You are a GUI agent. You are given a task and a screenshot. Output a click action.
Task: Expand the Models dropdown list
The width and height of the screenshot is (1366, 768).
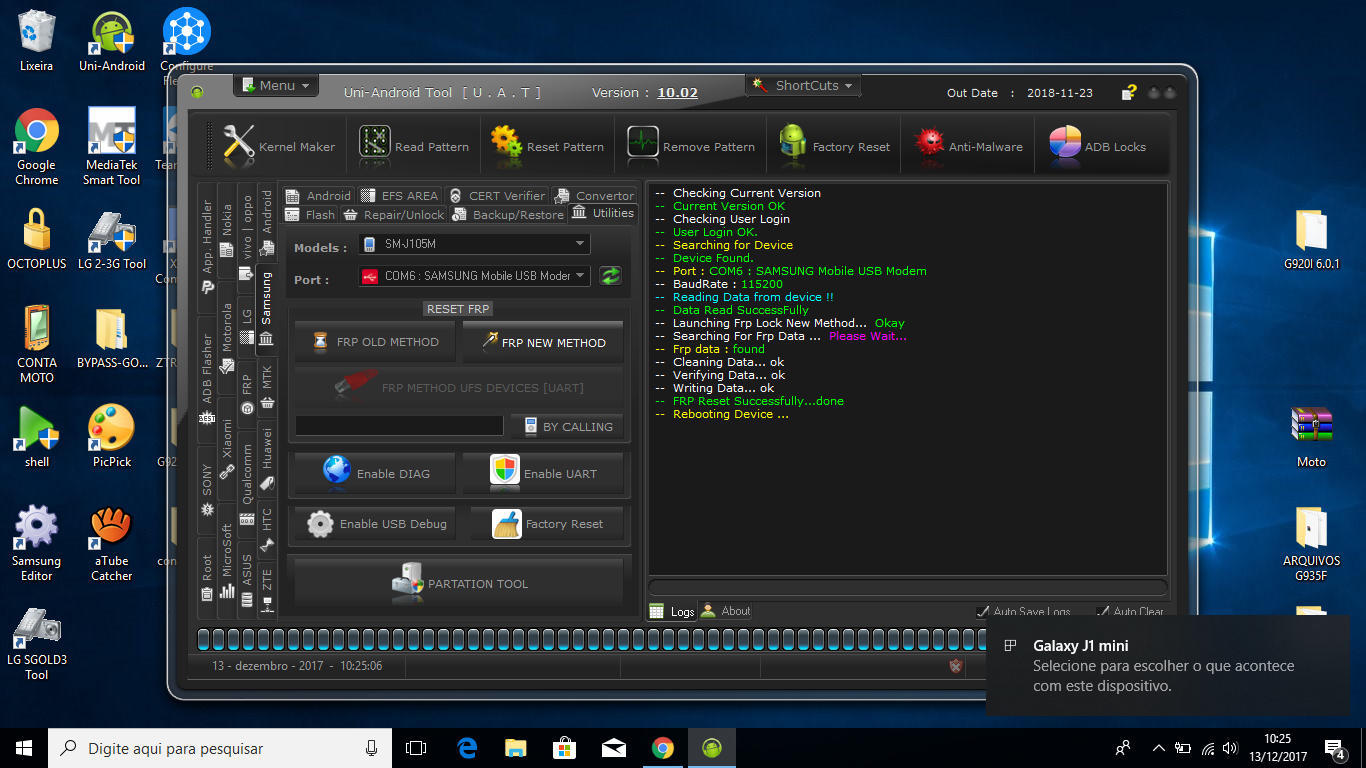pyautogui.click(x=580, y=244)
